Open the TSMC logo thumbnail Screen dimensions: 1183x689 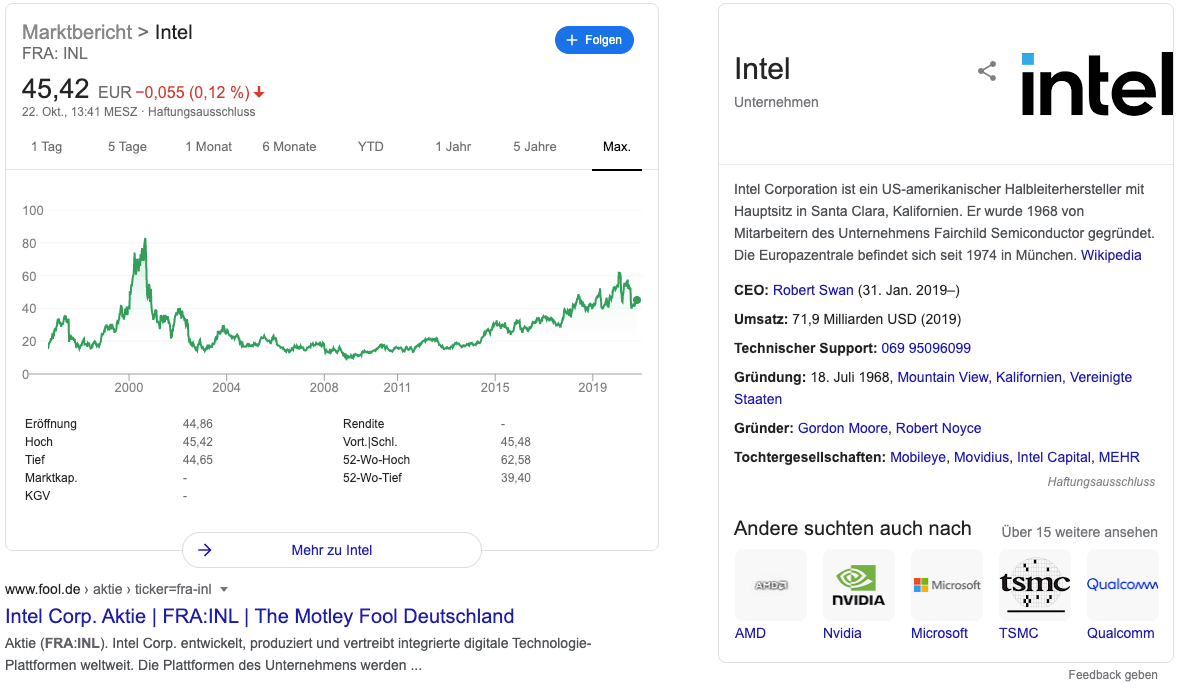click(x=1034, y=585)
